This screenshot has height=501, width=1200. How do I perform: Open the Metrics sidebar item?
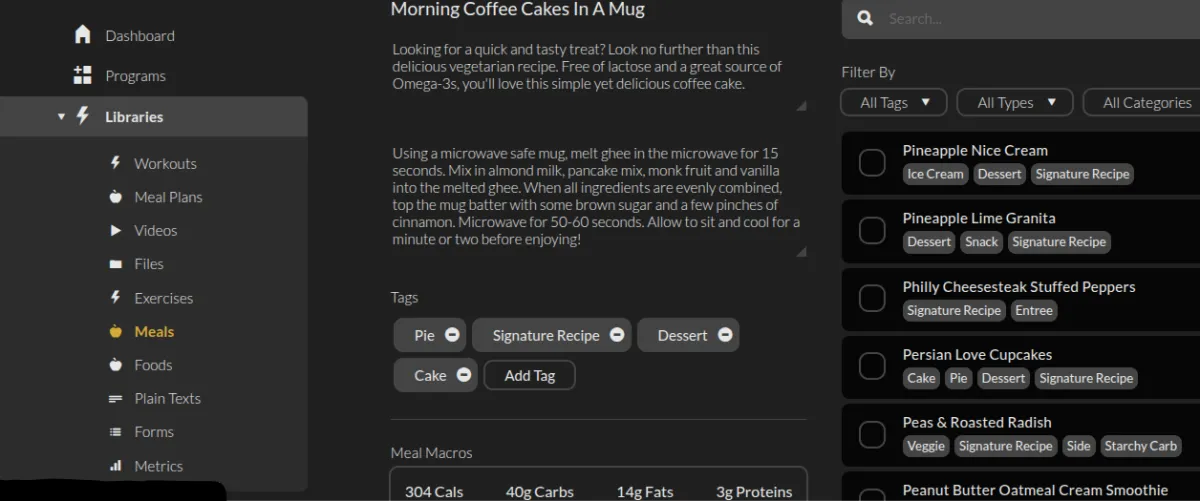coord(158,466)
